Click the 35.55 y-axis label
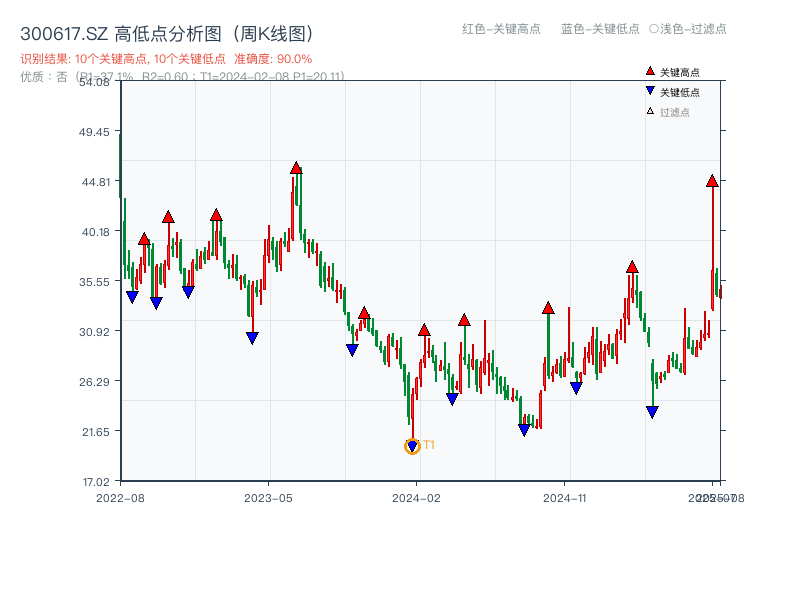The image size is (800, 600). pyautogui.click(x=94, y=282)
